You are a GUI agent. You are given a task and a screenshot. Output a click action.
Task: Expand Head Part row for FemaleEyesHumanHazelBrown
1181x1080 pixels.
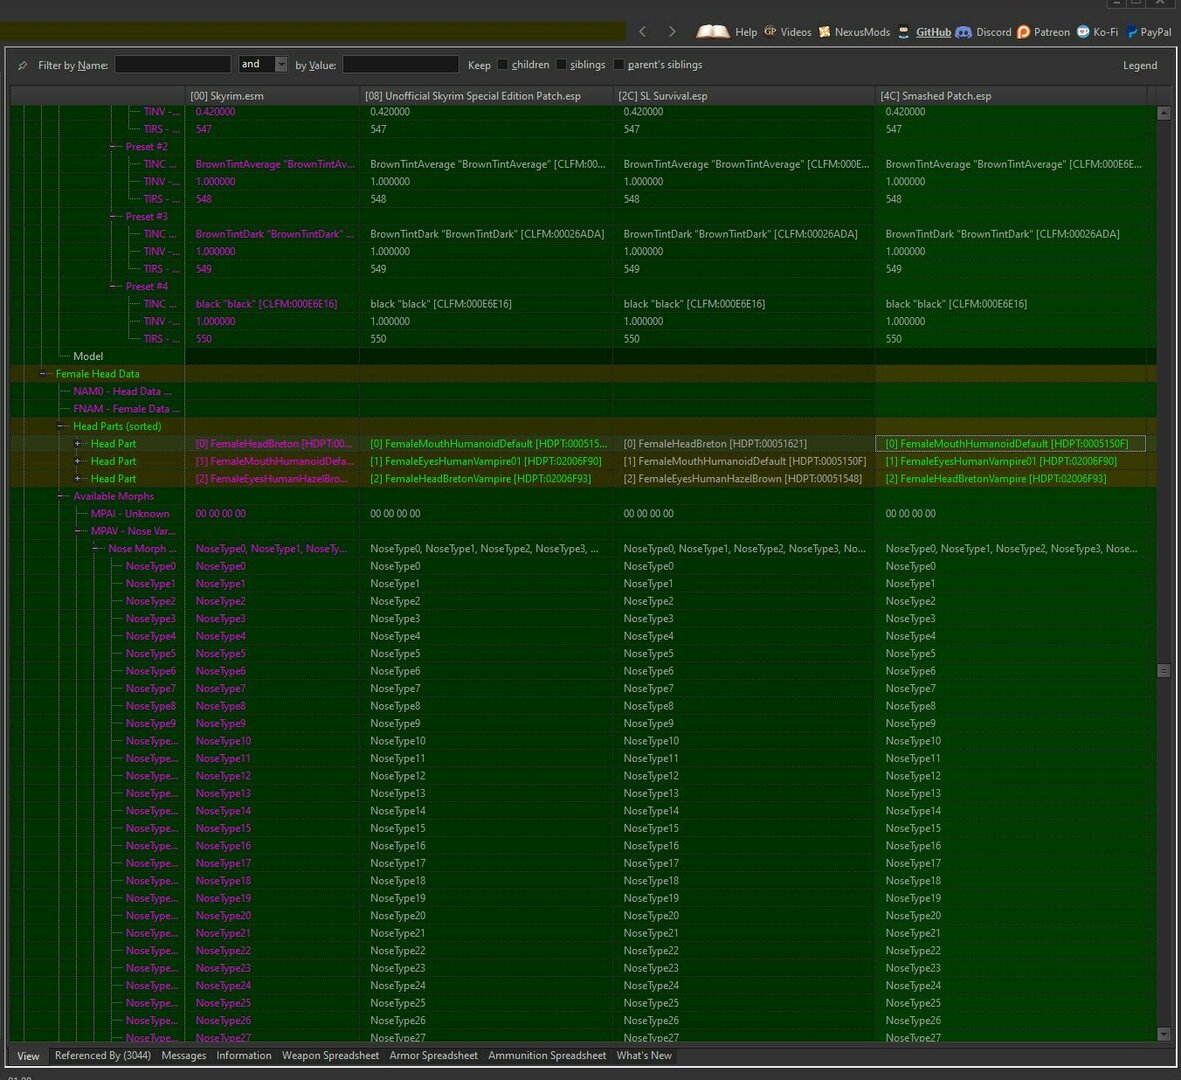[77, 479]
